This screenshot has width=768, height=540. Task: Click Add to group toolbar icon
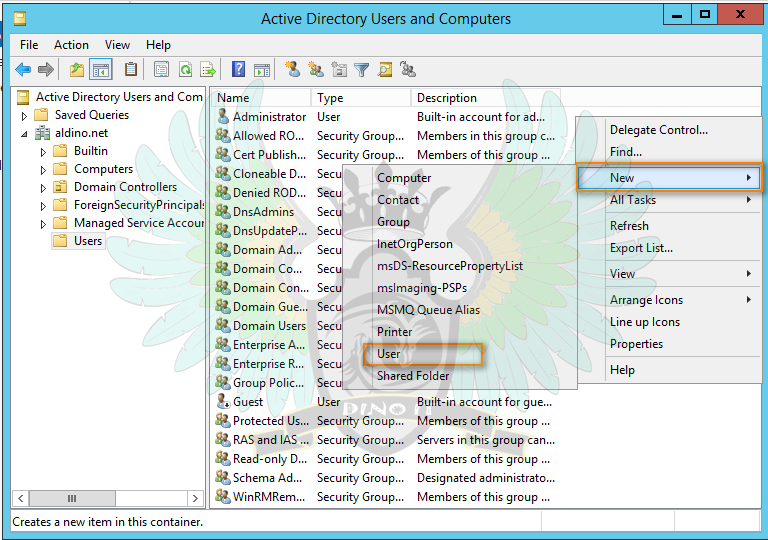408,69
